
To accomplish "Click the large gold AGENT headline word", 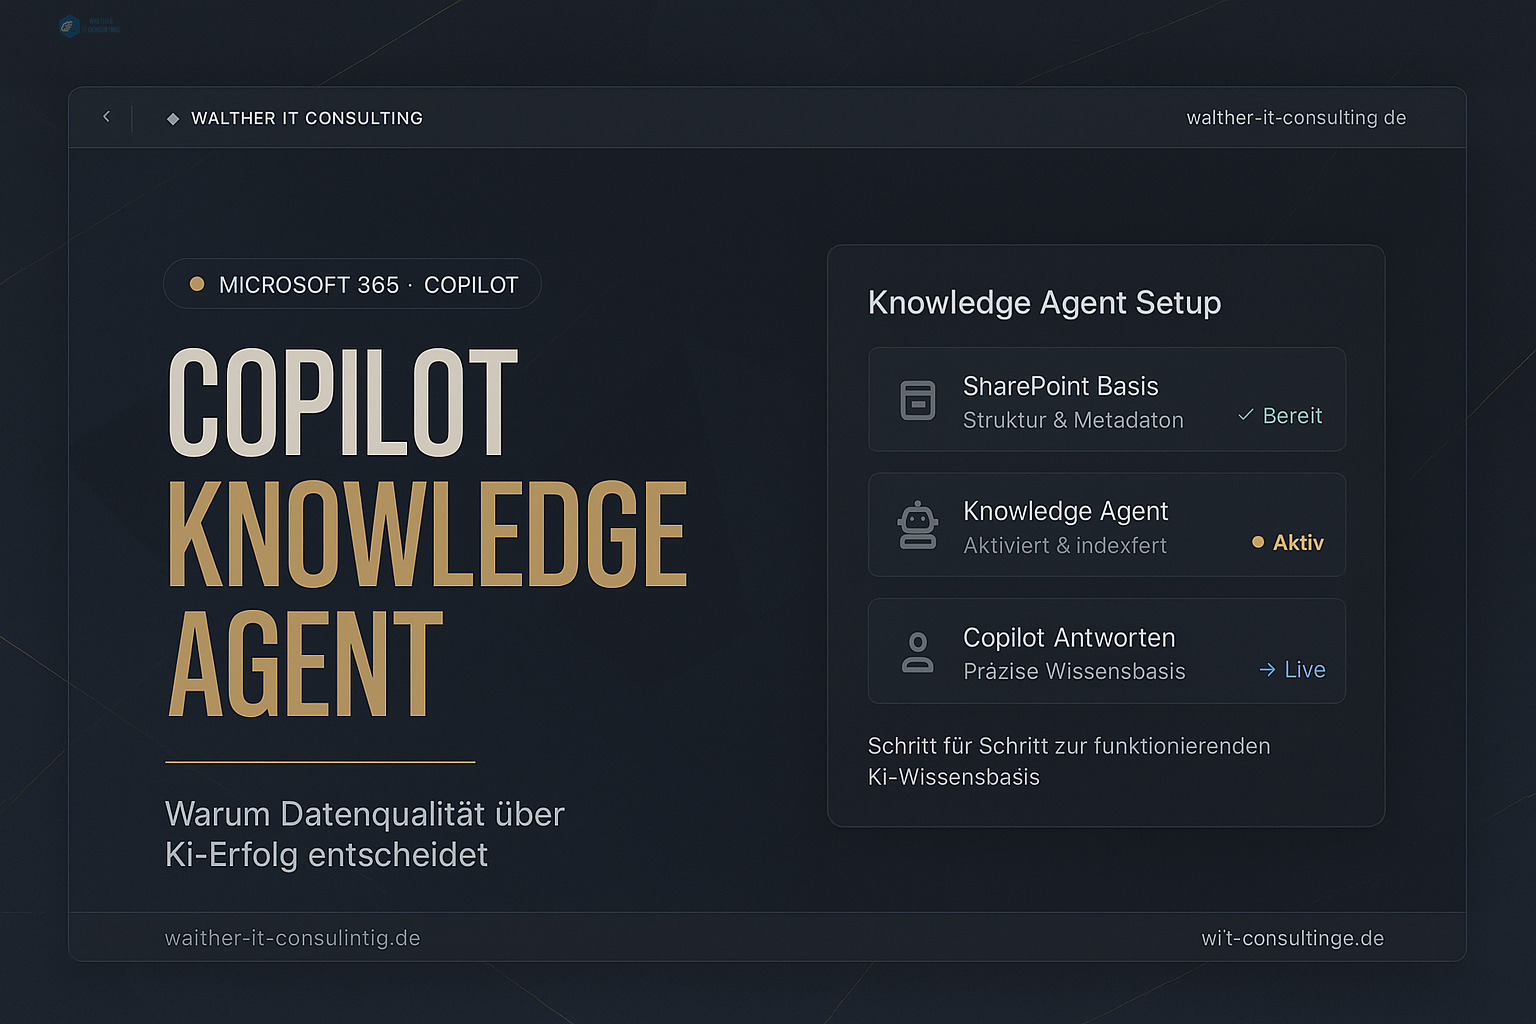I will pyautogui.click(x=305, y=664).
